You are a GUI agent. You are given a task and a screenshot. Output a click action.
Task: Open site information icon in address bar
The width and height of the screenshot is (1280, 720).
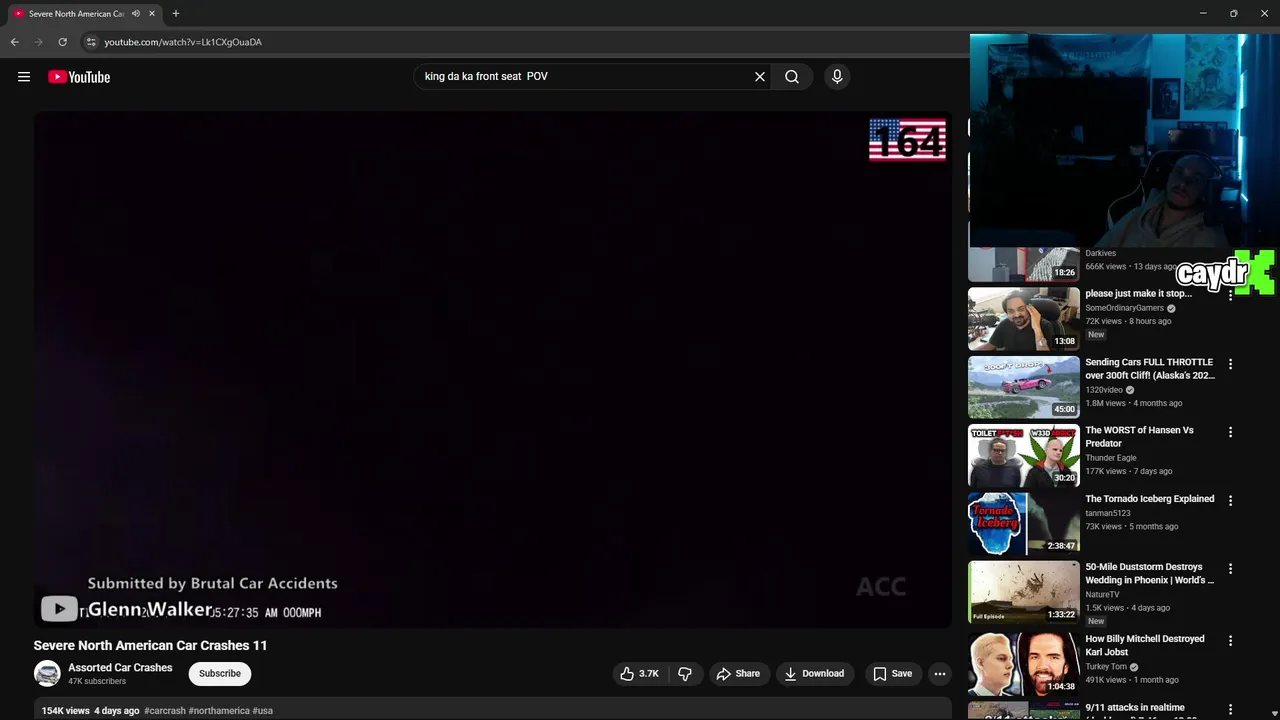pyautogui.click(x=90, y=42)
